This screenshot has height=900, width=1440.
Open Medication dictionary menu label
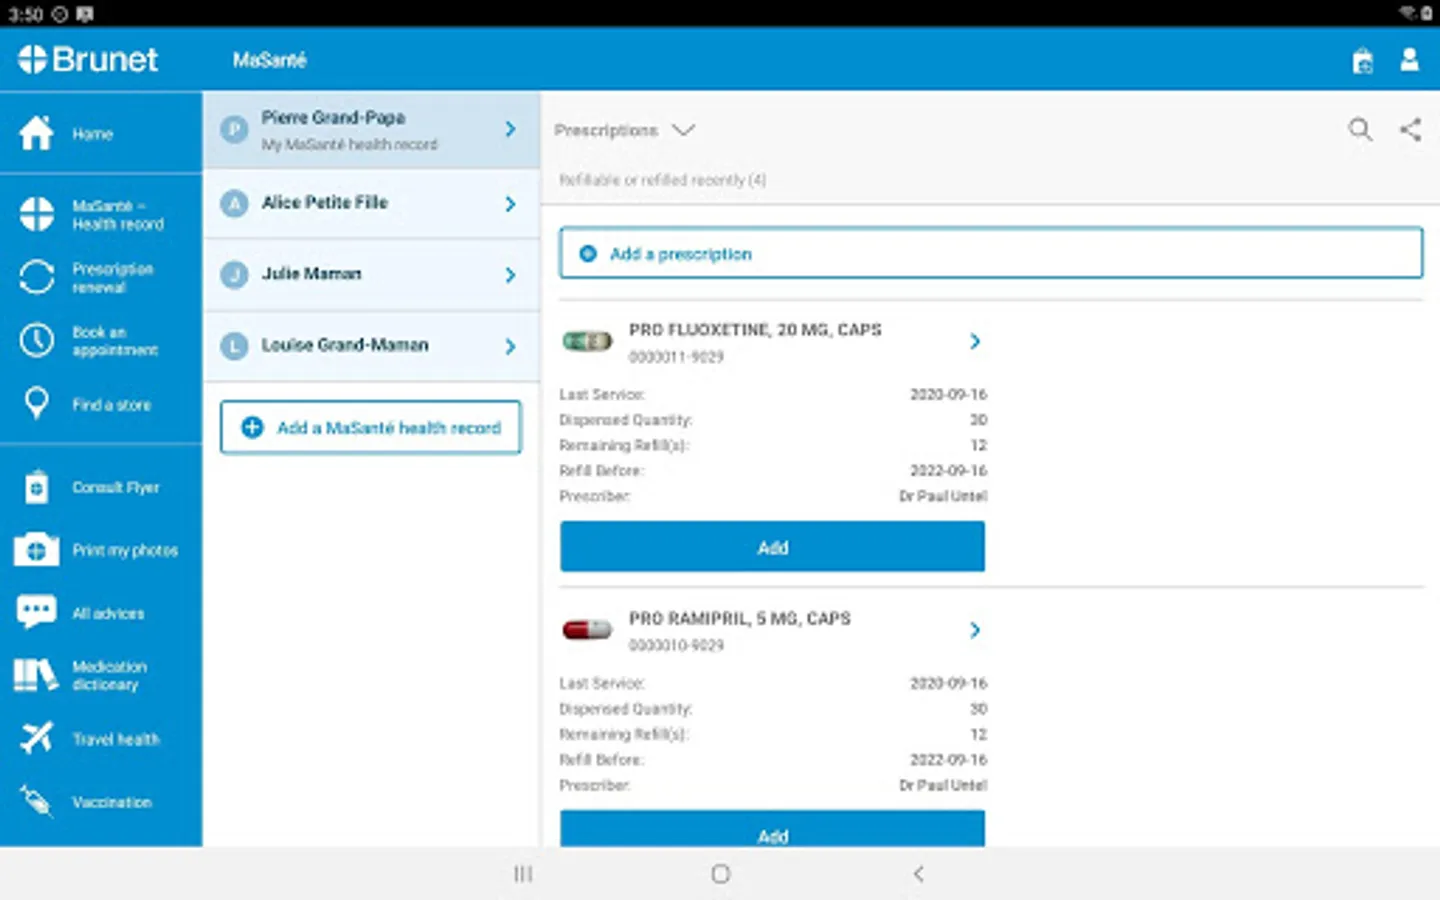[x=110, y=676]
